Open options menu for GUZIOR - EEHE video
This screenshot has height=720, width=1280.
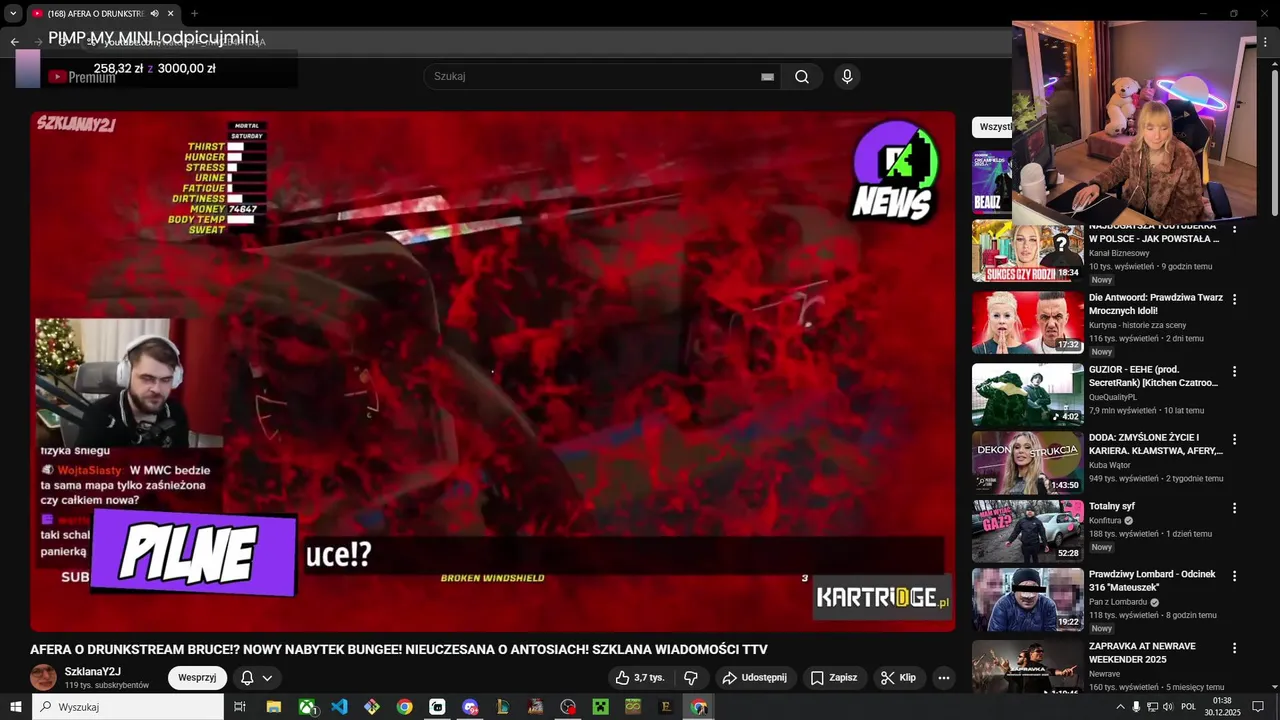[x=1234, y=371]
